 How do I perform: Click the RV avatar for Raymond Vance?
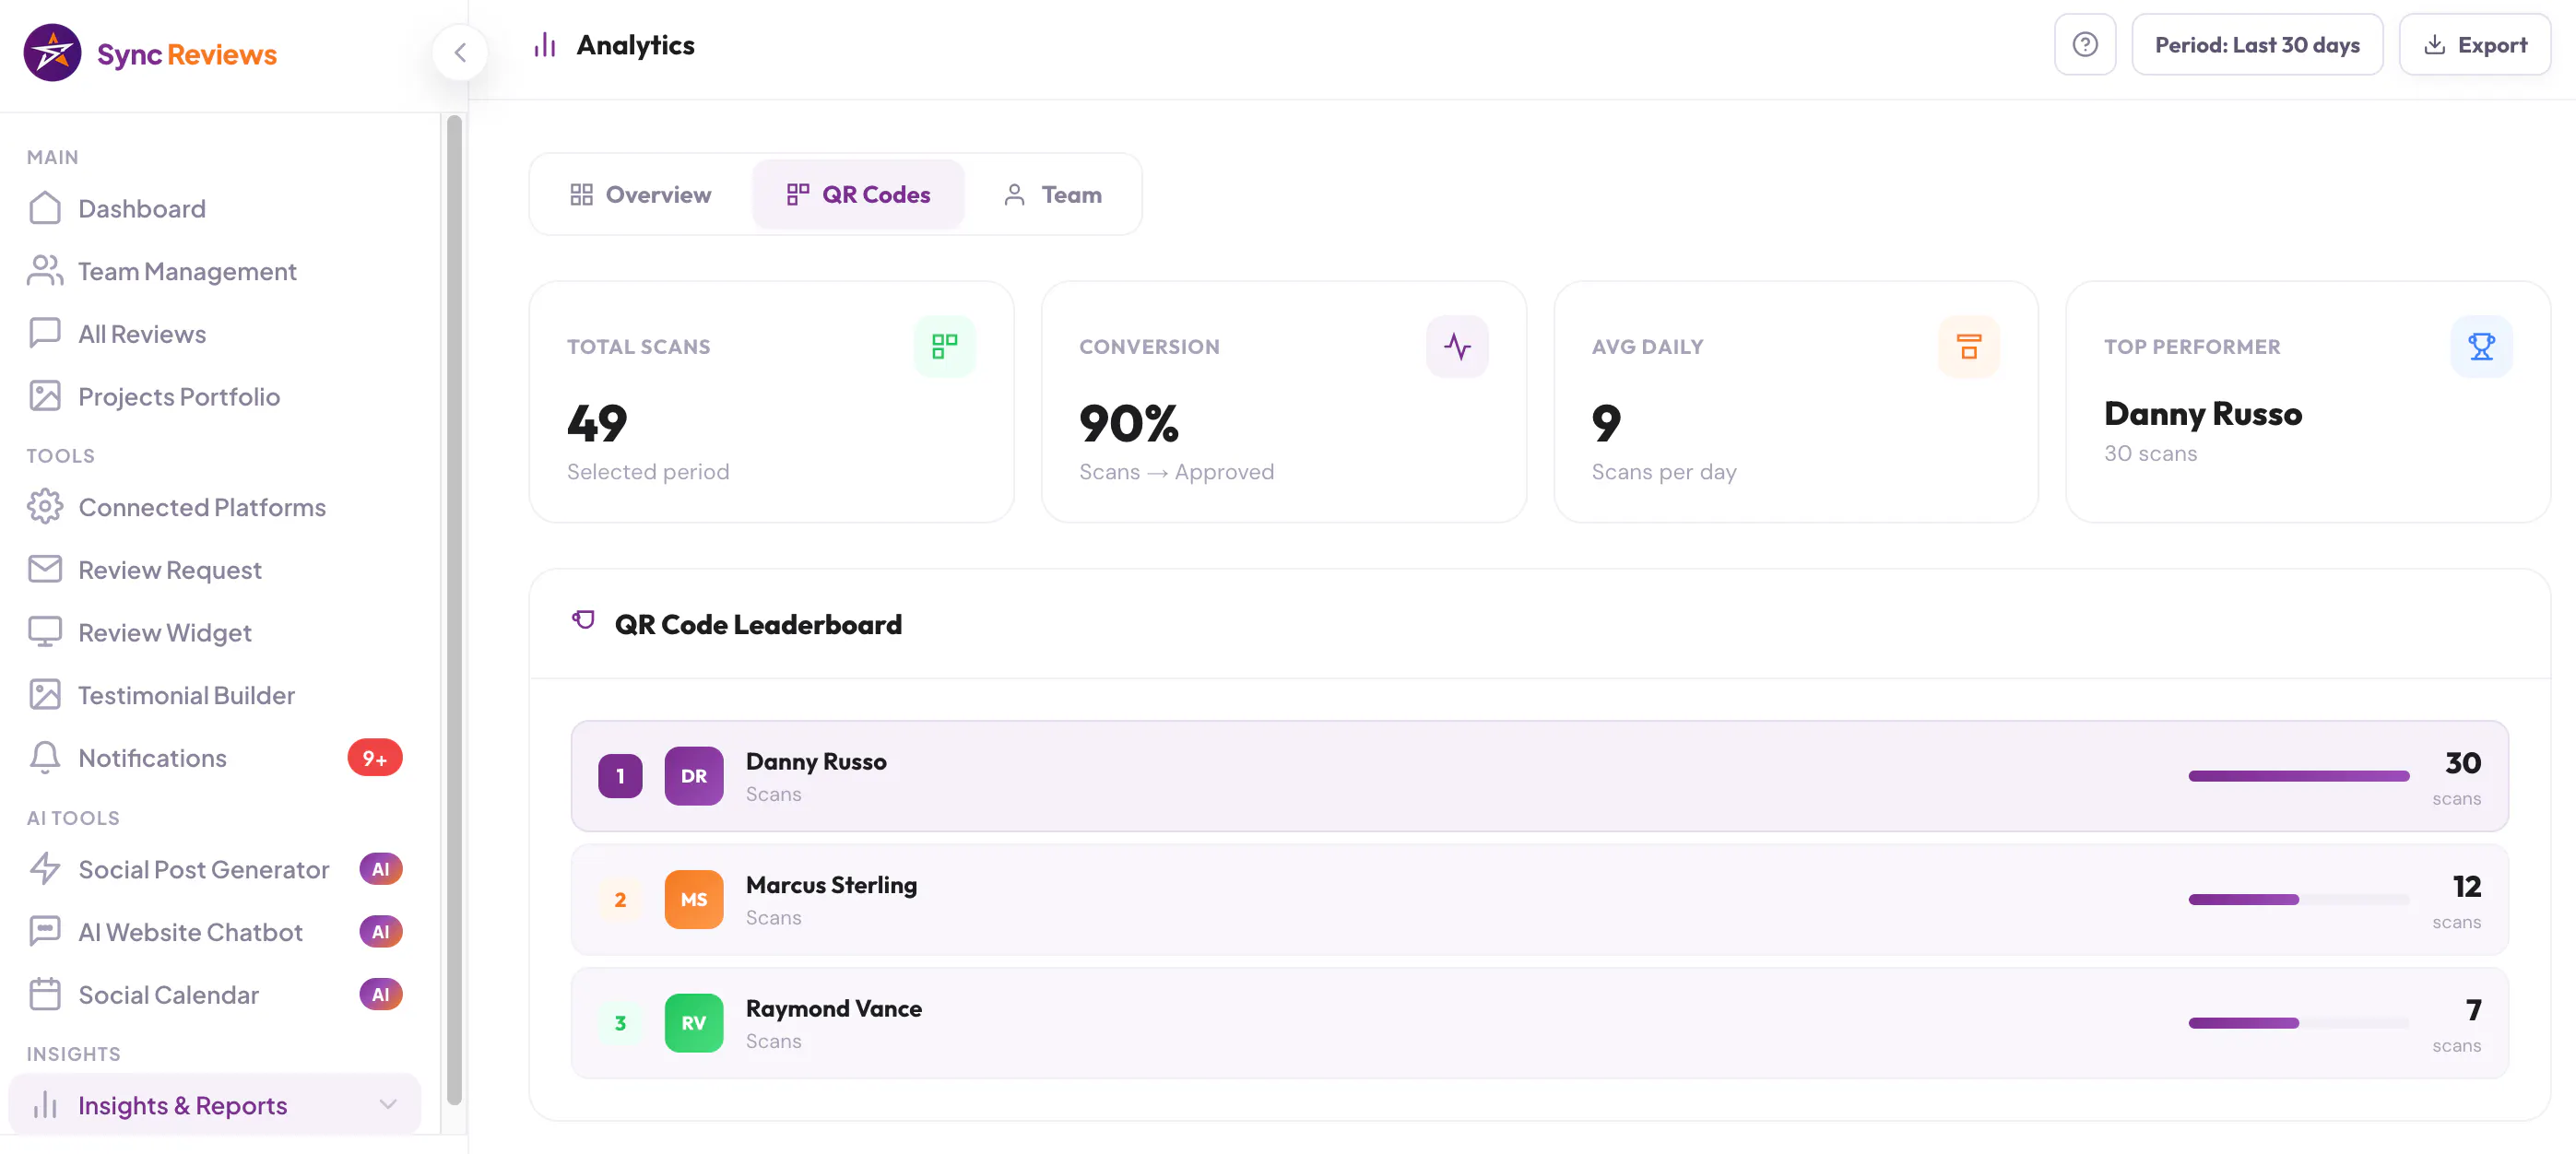(694, 1023)
